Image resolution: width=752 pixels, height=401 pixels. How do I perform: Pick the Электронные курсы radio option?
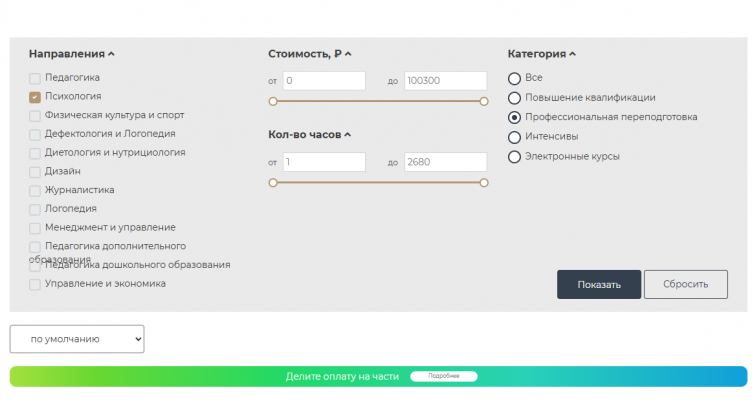click(515, 157)
